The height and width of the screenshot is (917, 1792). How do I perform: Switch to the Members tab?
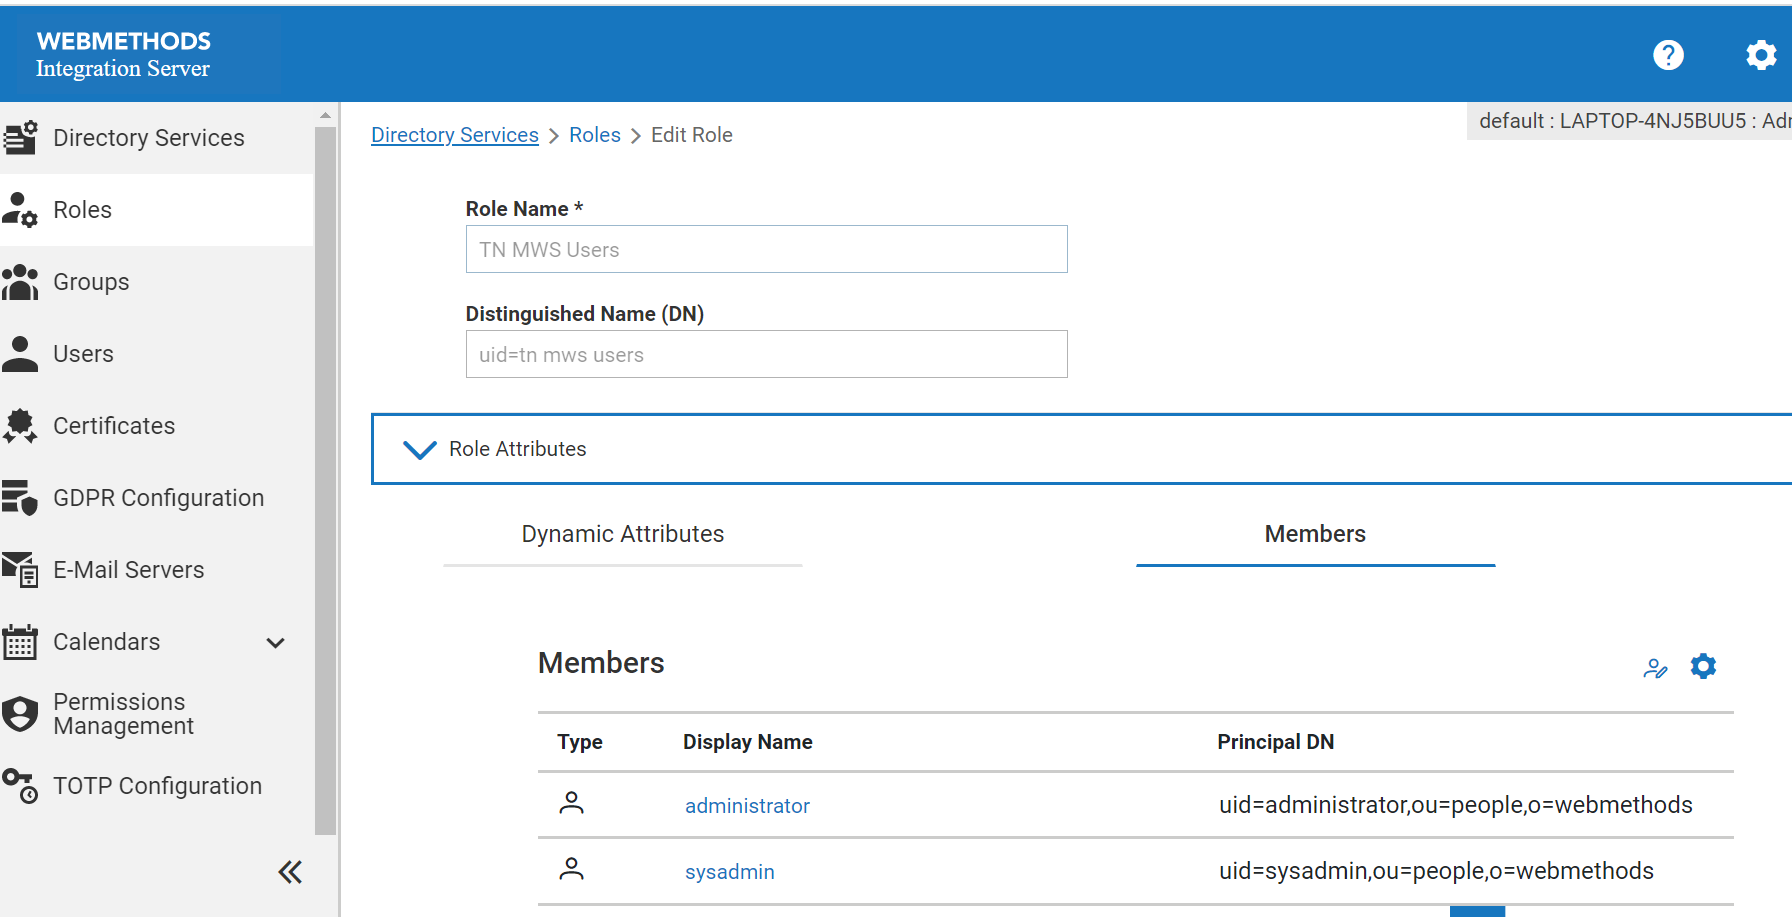[1315, 534]
